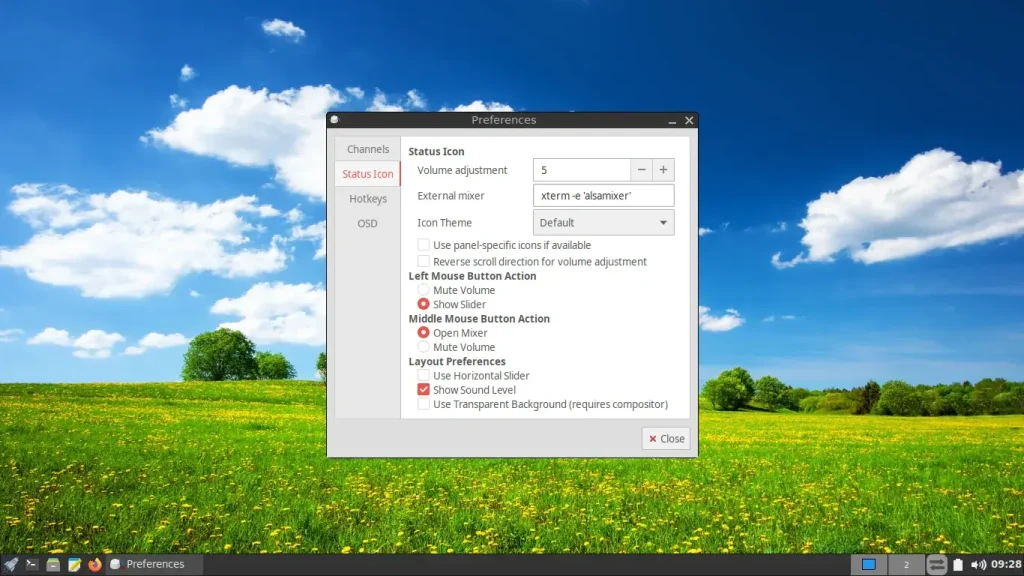Close Preferences with title bar X
The height and width of the screenshot is (576, 1024).
[x=689, y=120]
